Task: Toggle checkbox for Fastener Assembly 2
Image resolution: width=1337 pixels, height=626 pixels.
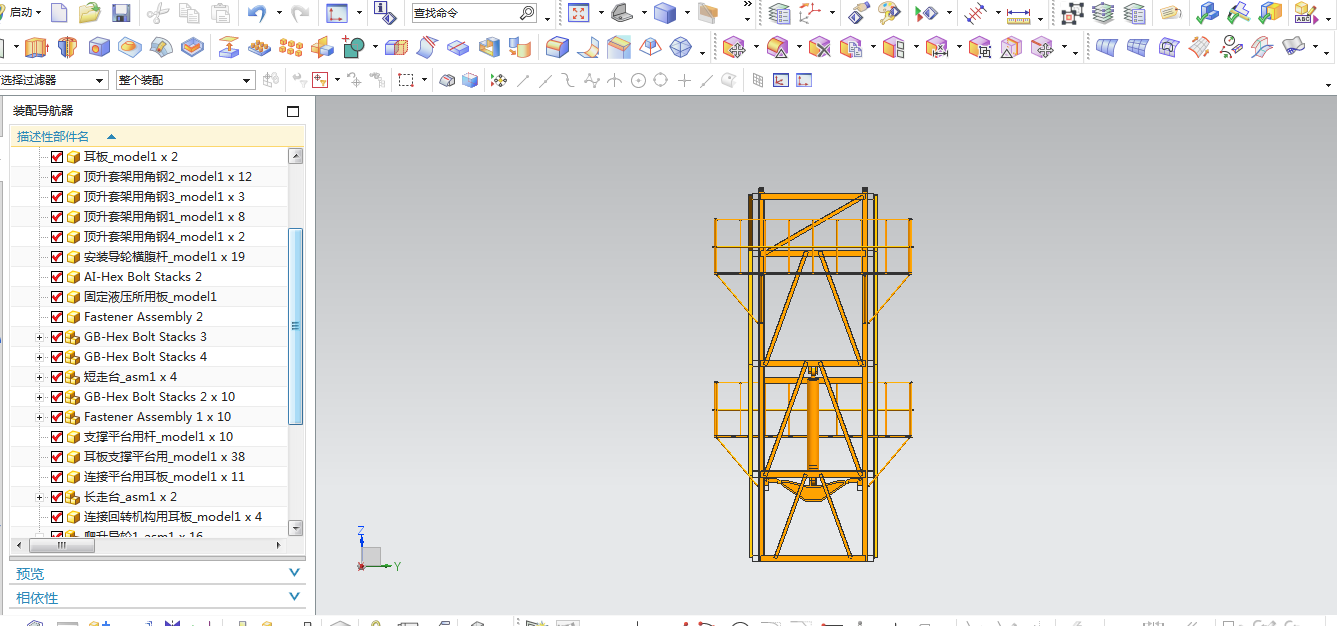Action: [x=57, y=317]
